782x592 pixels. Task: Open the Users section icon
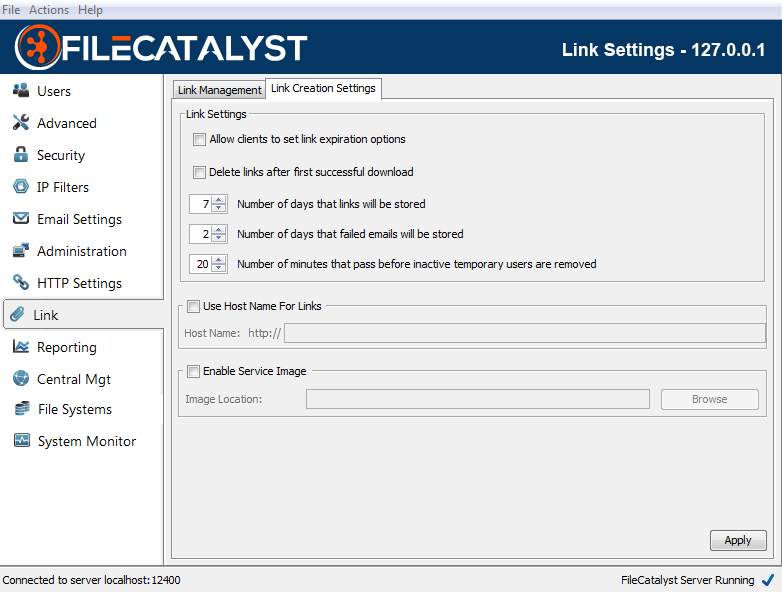tap(20, 90)
